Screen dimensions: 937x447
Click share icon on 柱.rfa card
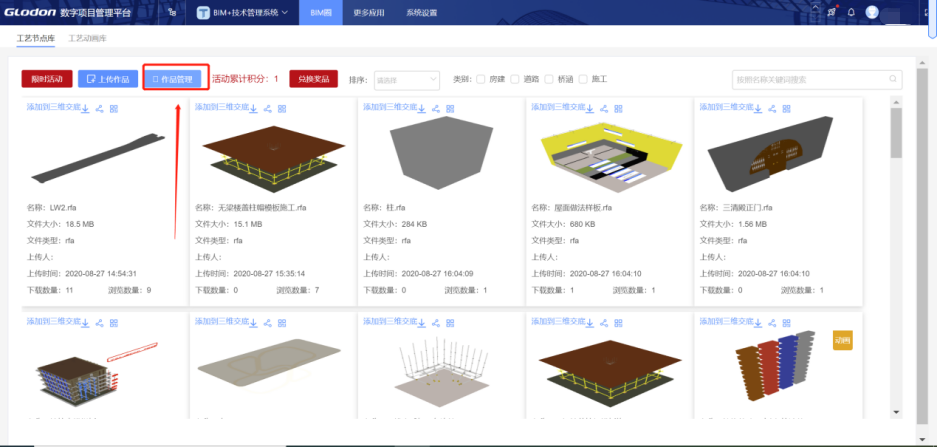click(x=436, y=109)
